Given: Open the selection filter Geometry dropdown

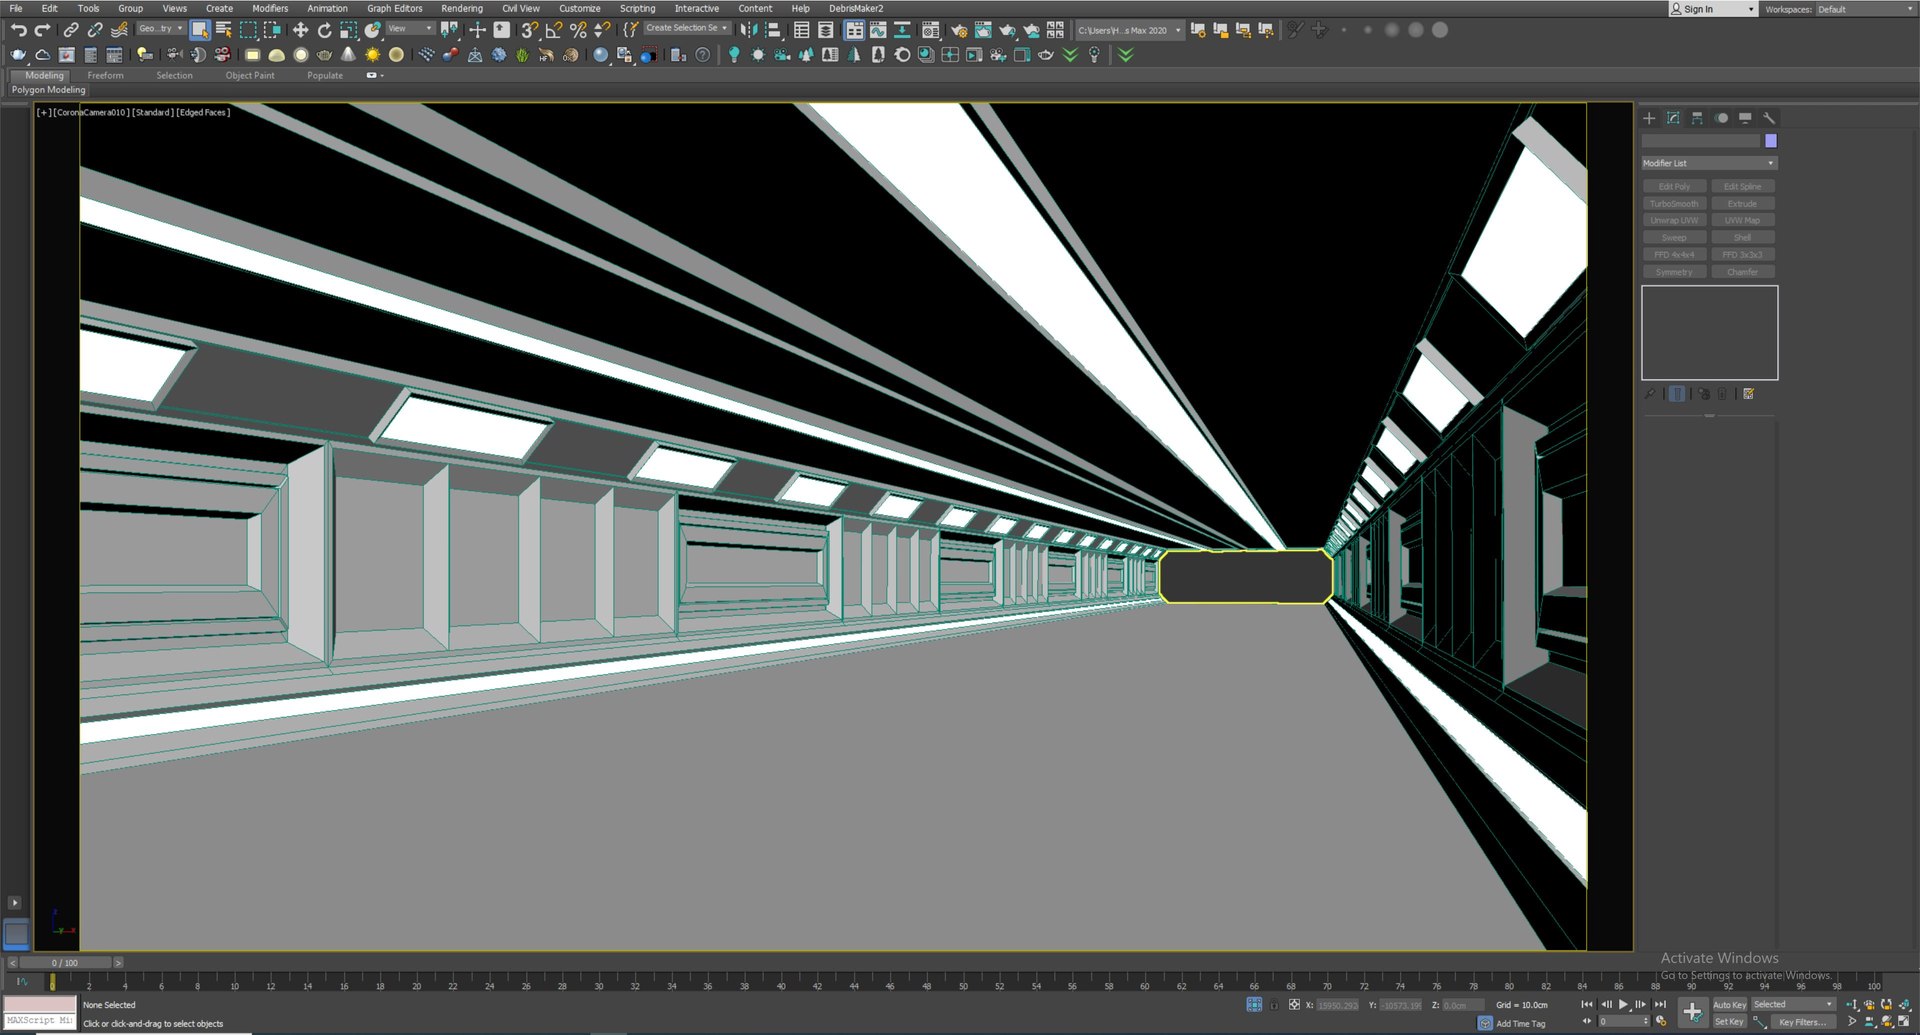Looking at the screenshot, I should click(x=160, y=29).
